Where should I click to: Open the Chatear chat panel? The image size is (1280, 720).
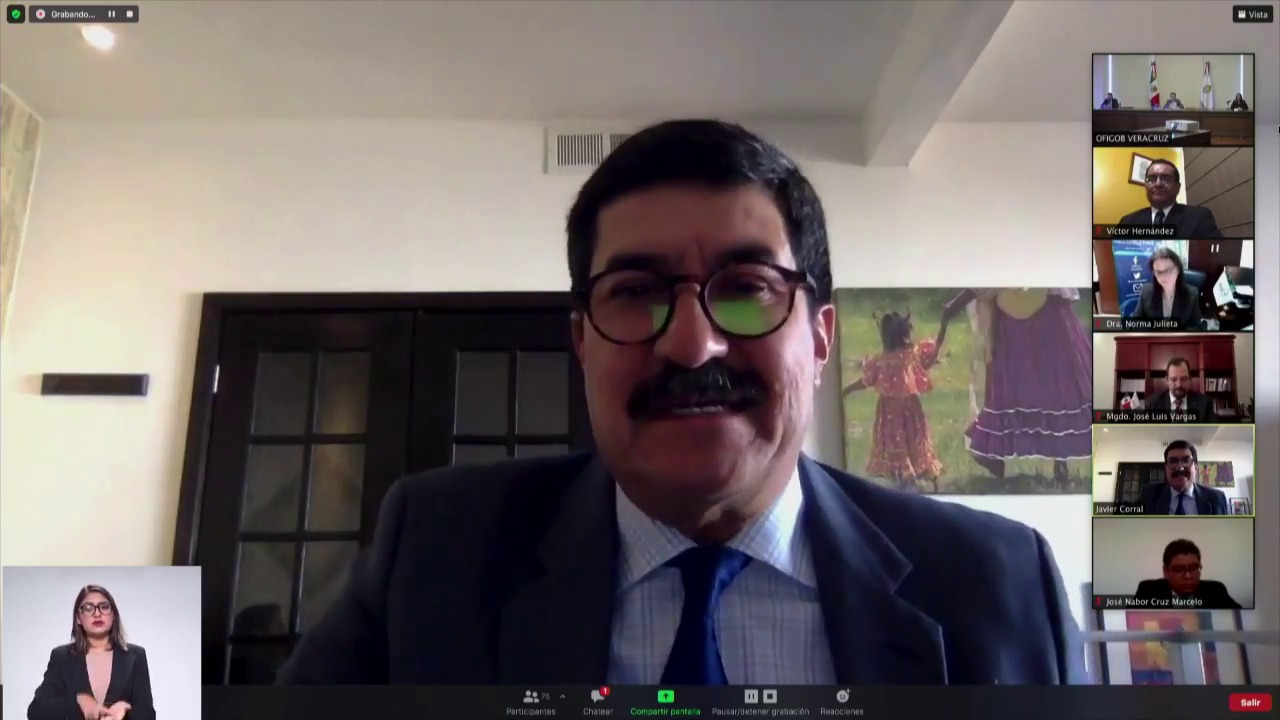pos(597,702)
